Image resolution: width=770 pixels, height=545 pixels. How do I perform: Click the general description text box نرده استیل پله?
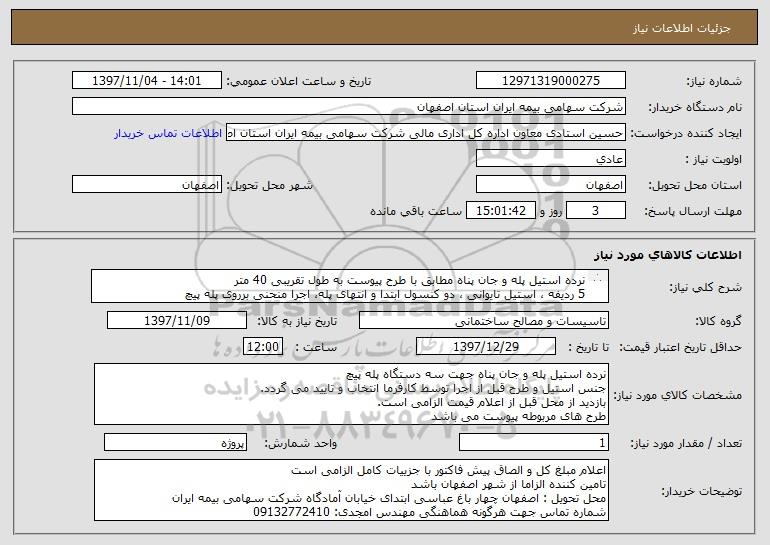[x=350, y=286]
